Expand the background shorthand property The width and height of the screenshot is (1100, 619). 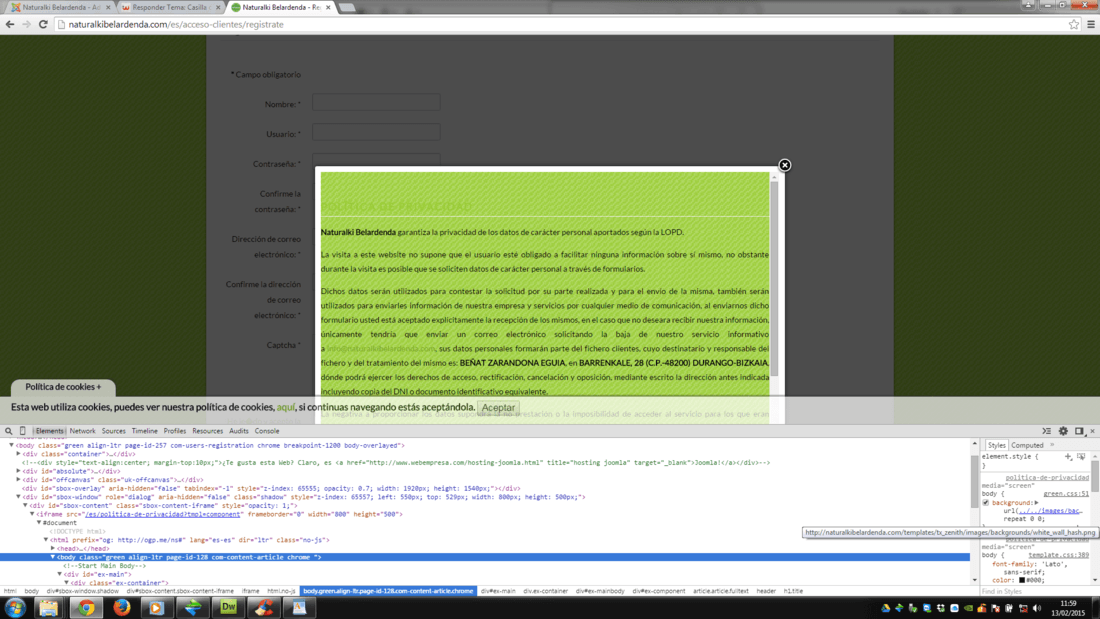[1036, 502]
